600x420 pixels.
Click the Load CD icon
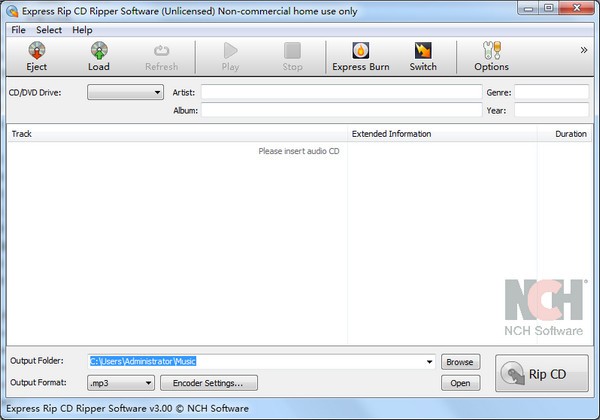tap(98, 51)
